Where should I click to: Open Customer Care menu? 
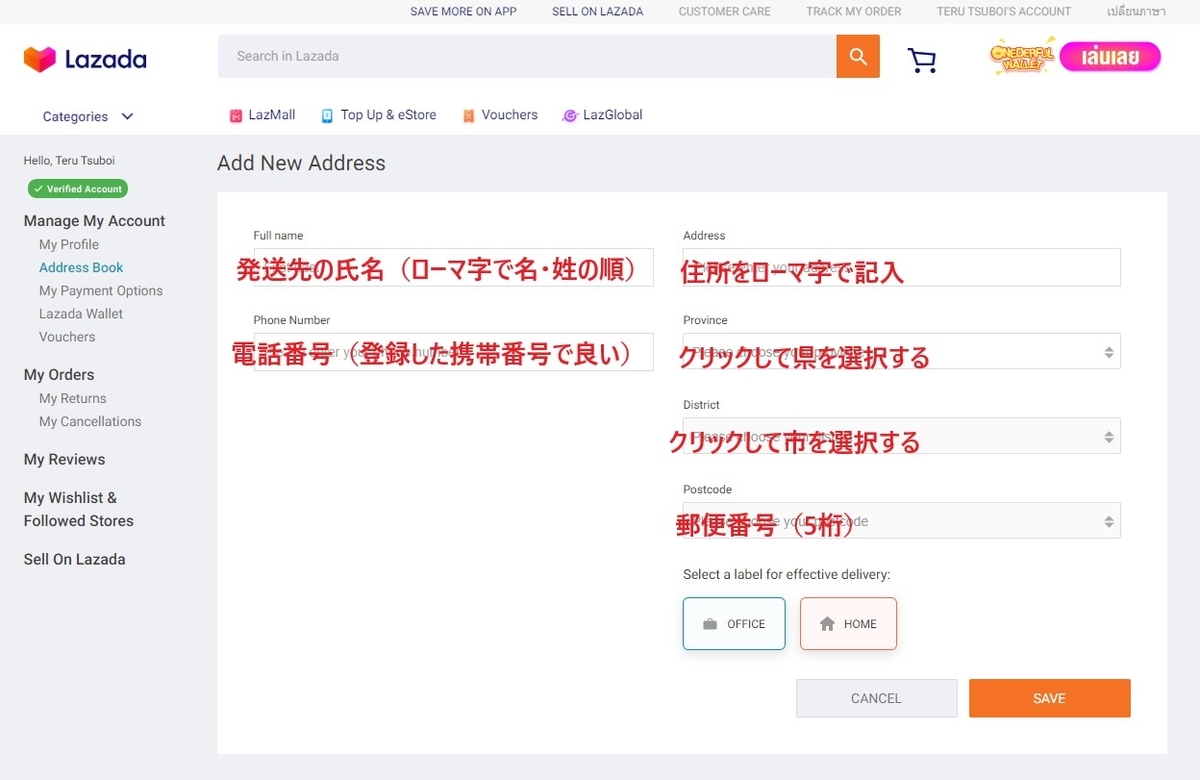coord(725,12)
